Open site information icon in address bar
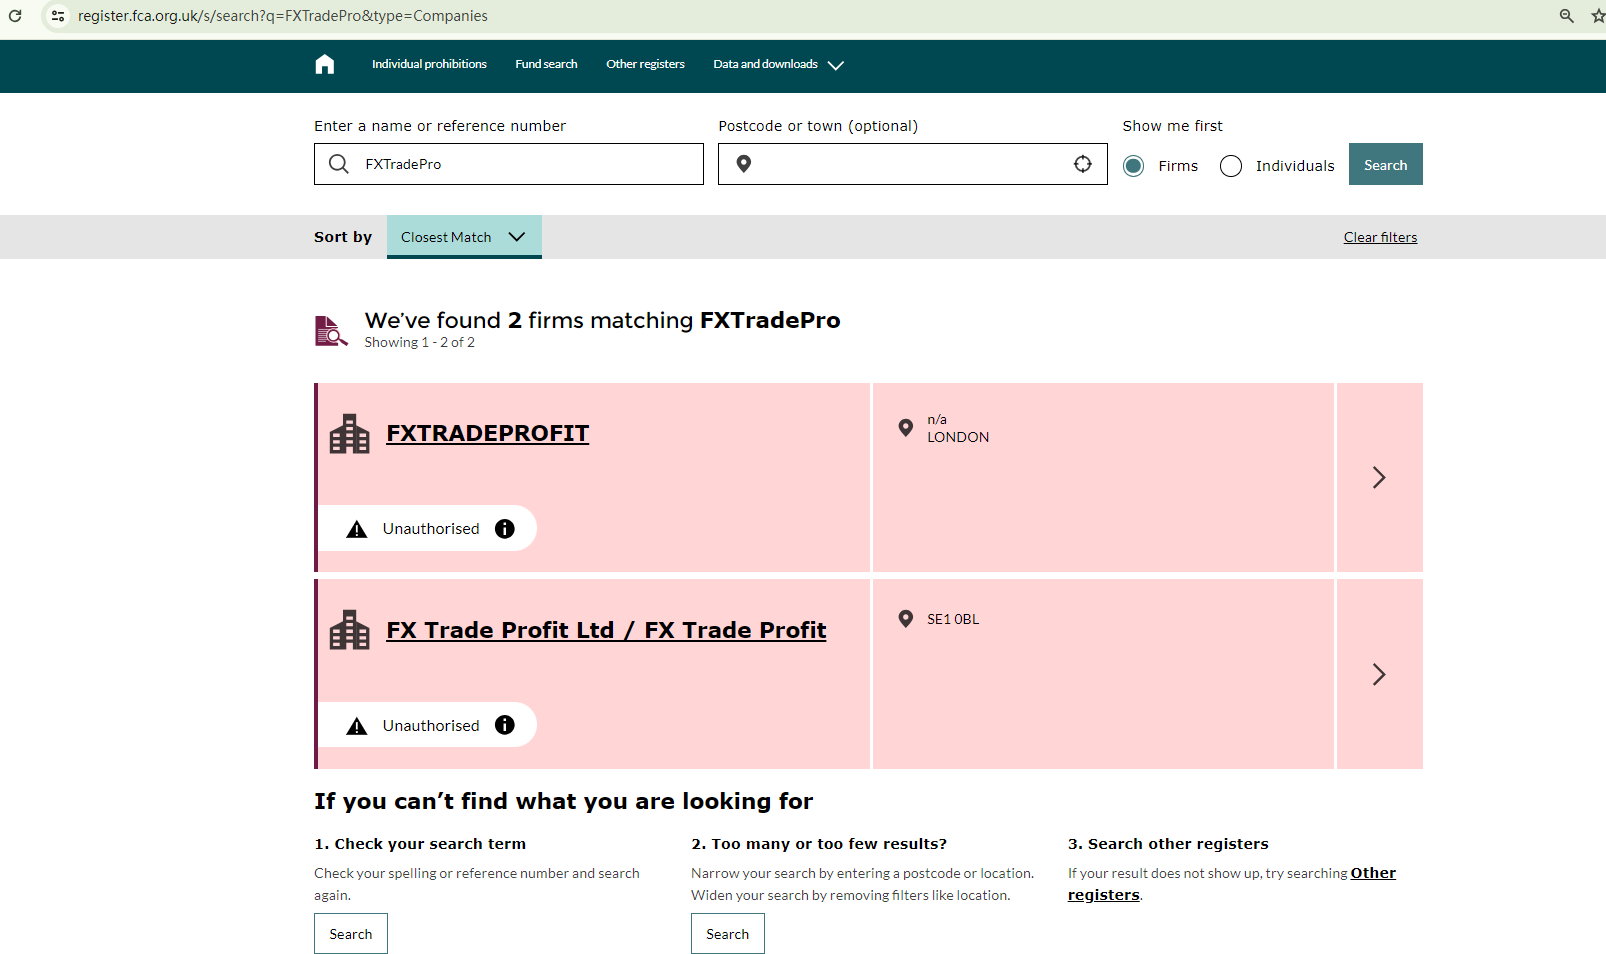Screen dimensions: 1606x954 (x=58, y=16)
